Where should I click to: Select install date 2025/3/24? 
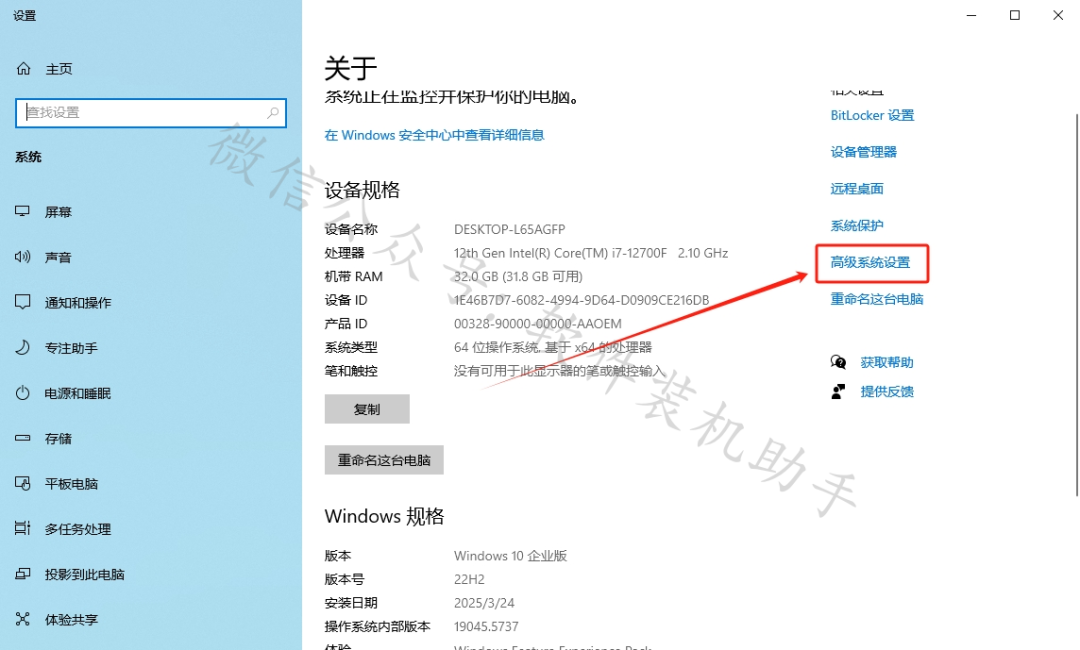pyautogui.click(x=484, y=603)
